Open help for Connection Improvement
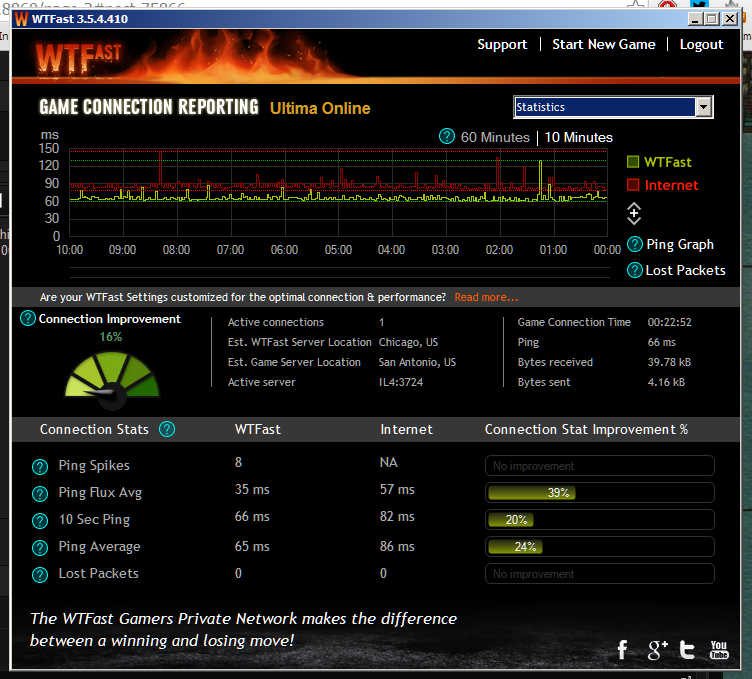 click(x=28, y=318)
